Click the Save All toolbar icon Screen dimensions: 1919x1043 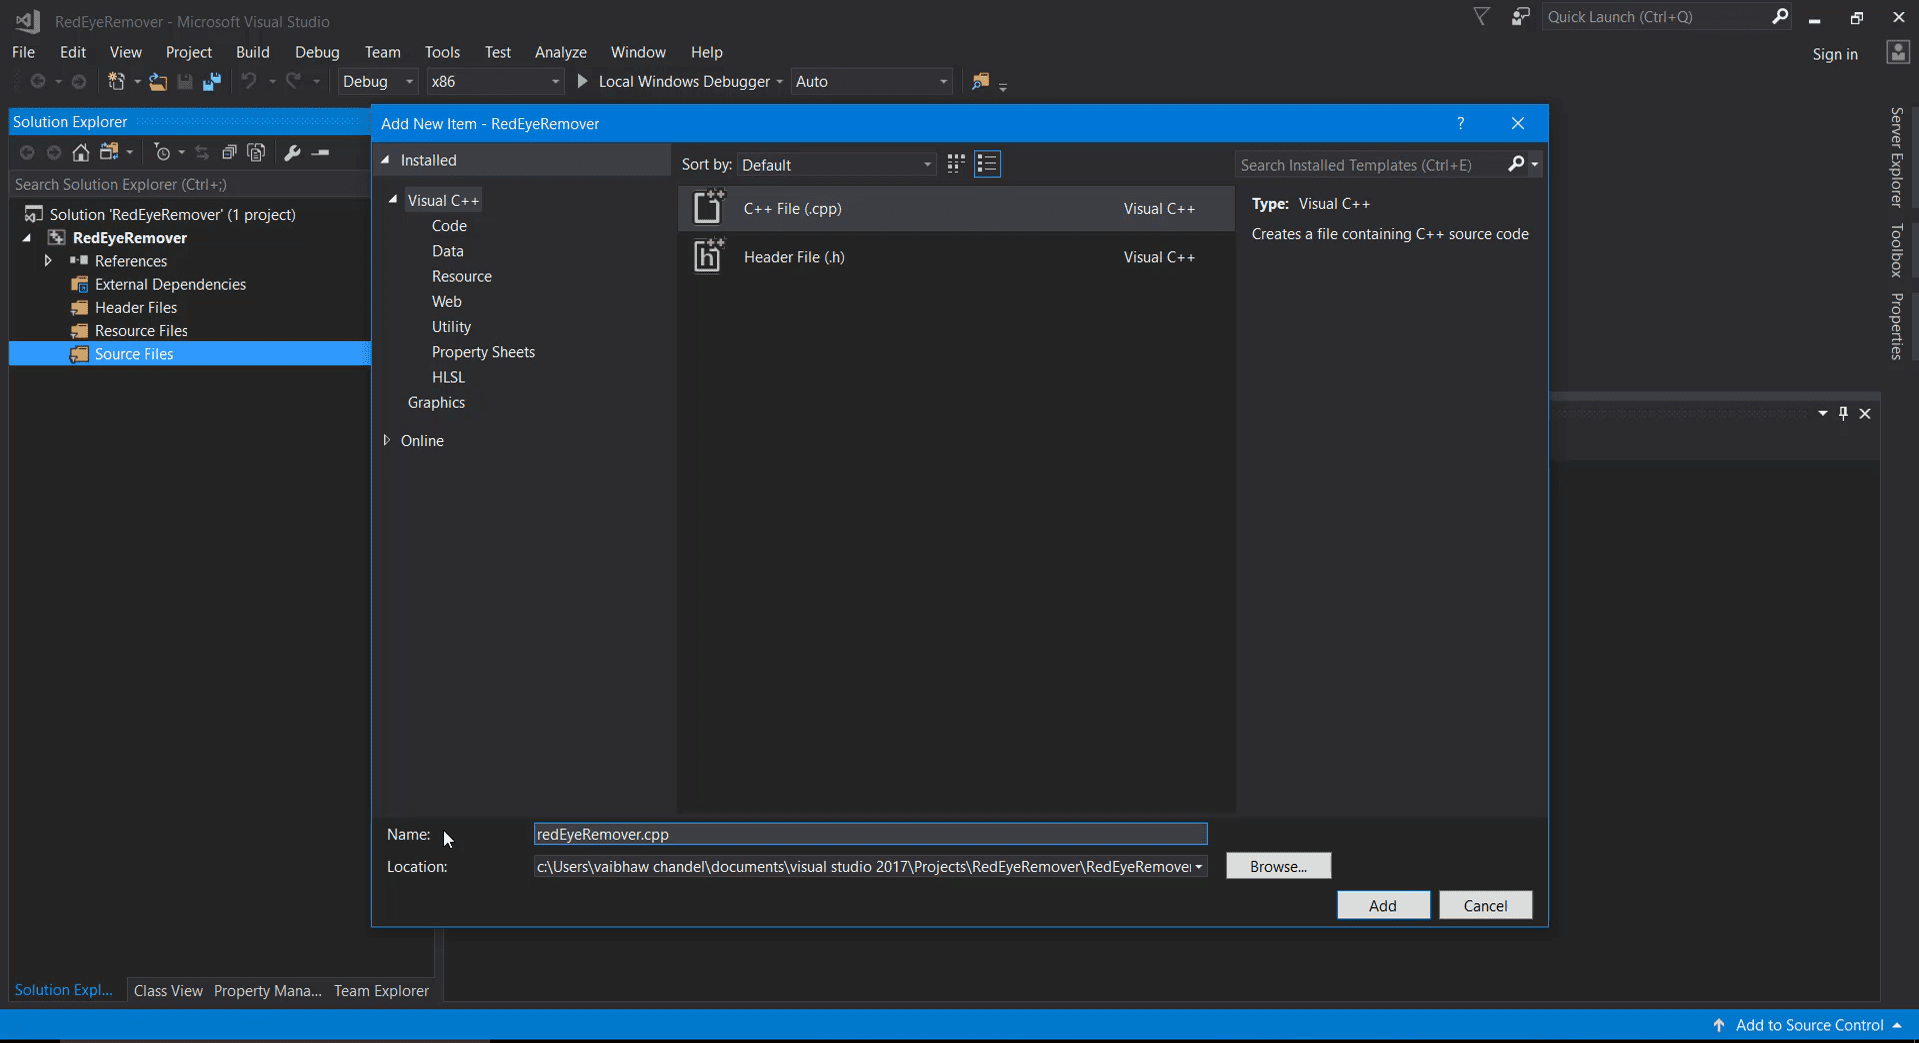[x=211, y=82]
